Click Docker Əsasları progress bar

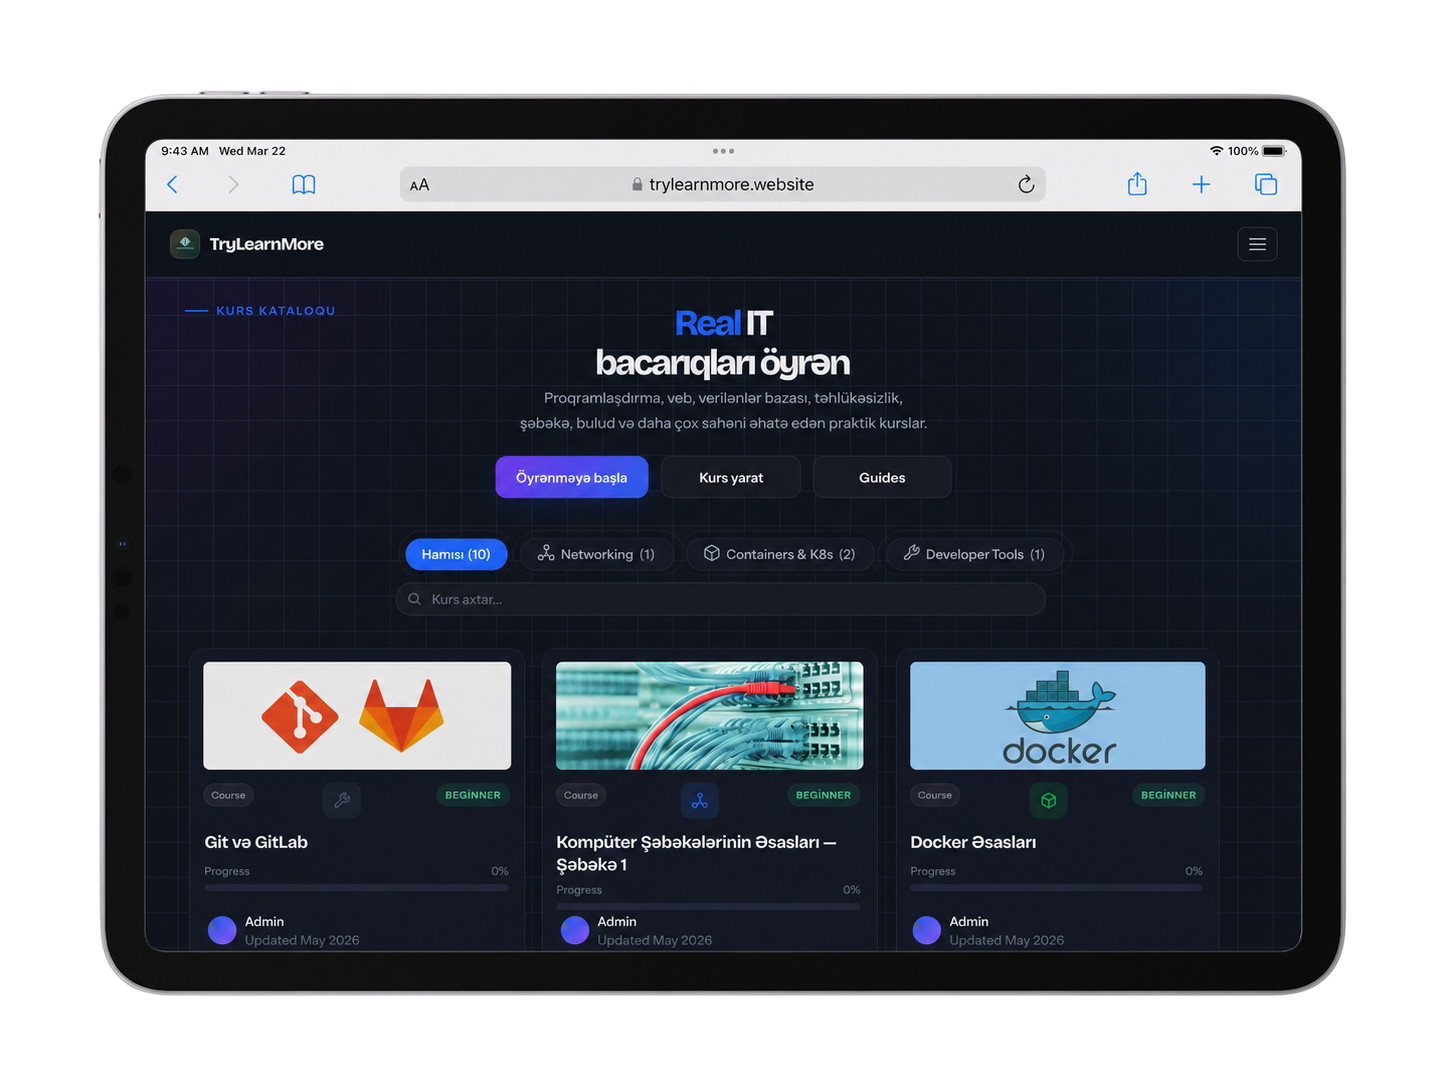1057,887
